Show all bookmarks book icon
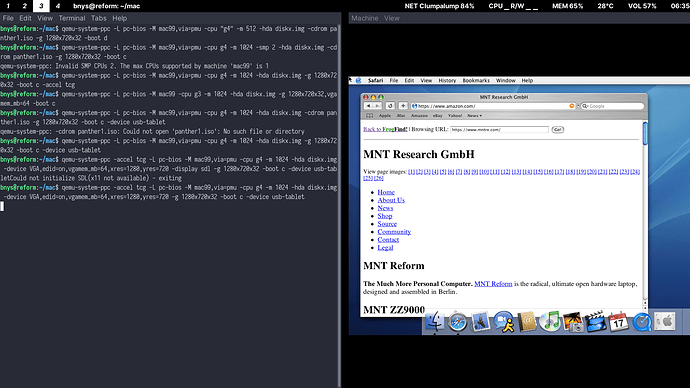690x388 pixels. (x=370, y=116)
